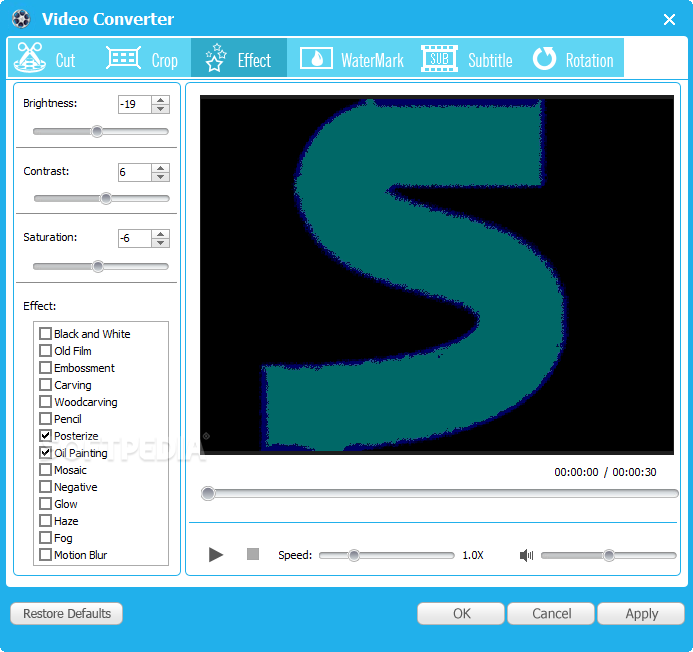Click the SUB subtitle film icon
693x652 pixels.
tap(439, 58)
